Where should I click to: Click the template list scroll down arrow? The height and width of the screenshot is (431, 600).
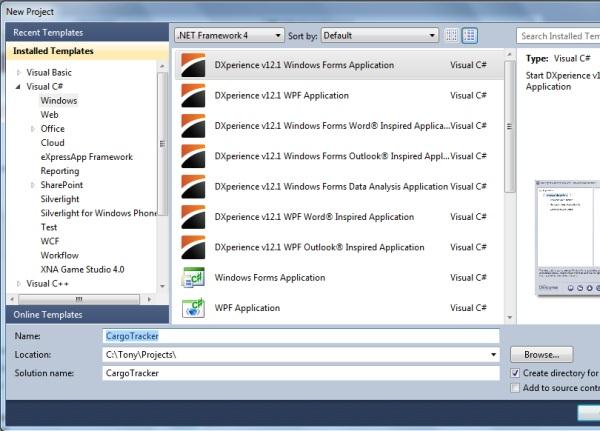509,317
